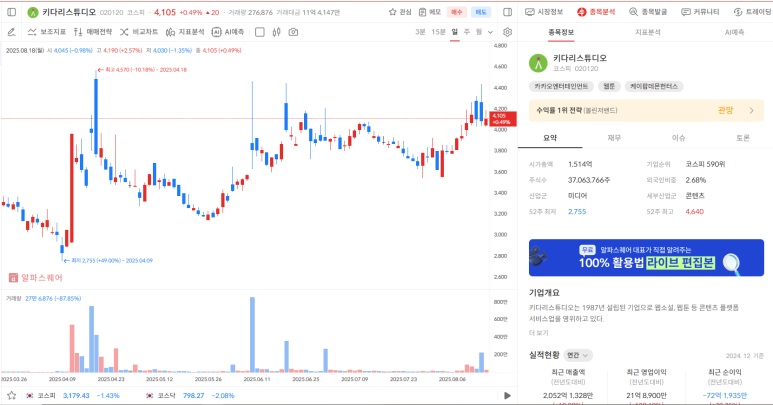Click the red 매수 buy button
This screenshot has width=773, height=405.
(457, 12)
